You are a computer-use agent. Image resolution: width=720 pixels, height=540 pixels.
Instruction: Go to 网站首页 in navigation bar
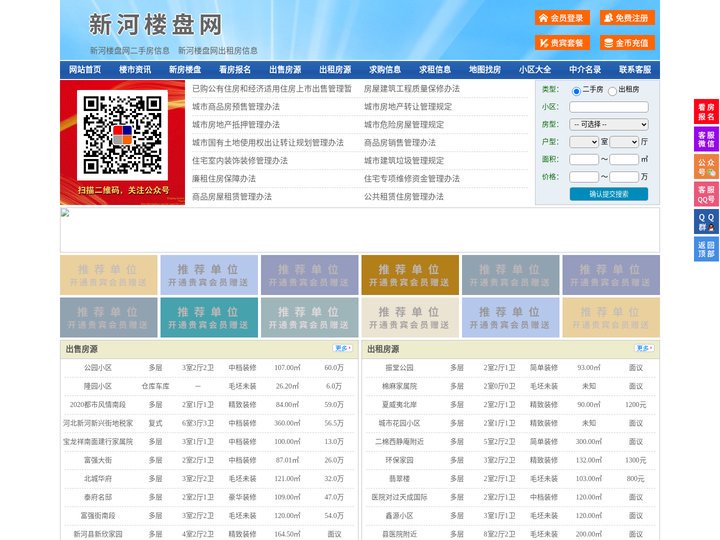click(x=85, y=70)
